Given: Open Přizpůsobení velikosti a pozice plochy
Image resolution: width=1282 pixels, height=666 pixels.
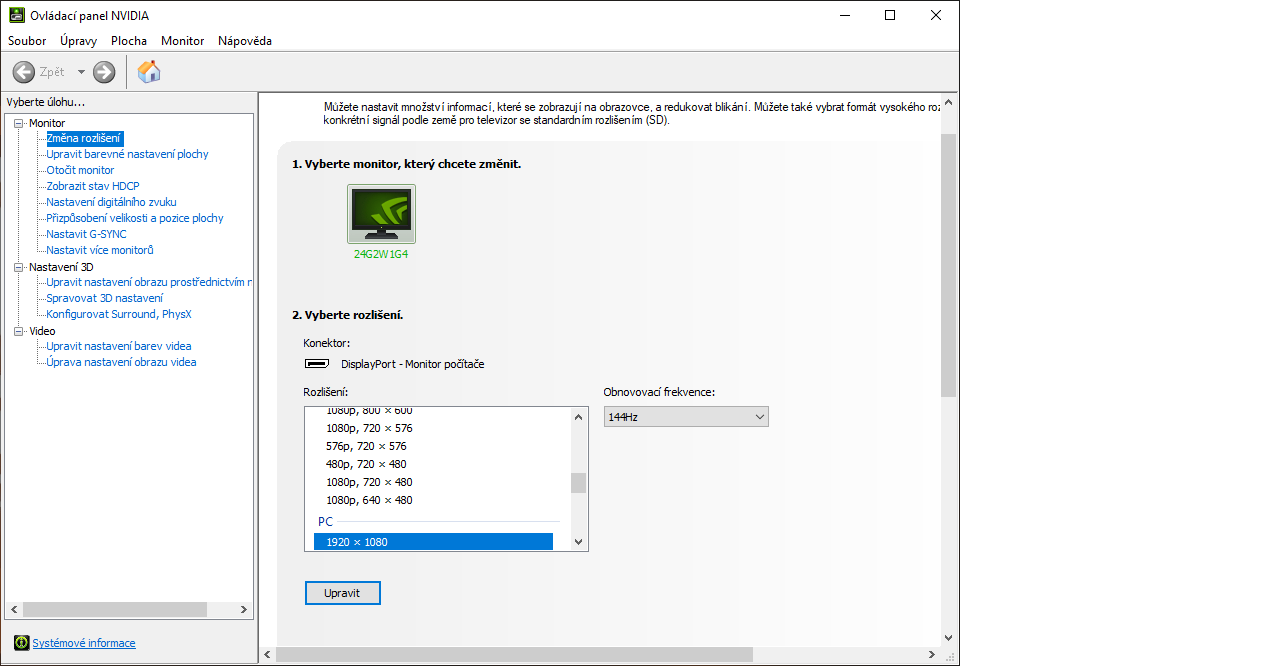Looking at the screenshot, I should pos(135,218).
